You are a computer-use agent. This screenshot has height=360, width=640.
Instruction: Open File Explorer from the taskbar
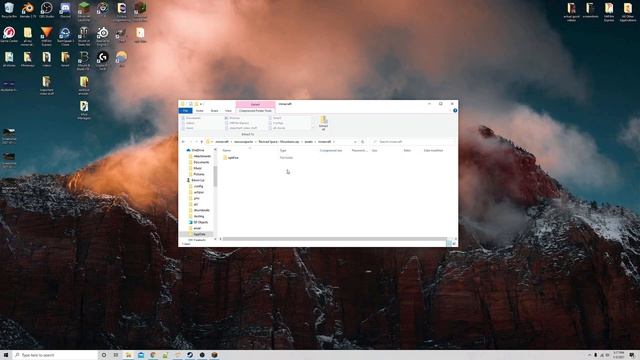tap(128, 355)
